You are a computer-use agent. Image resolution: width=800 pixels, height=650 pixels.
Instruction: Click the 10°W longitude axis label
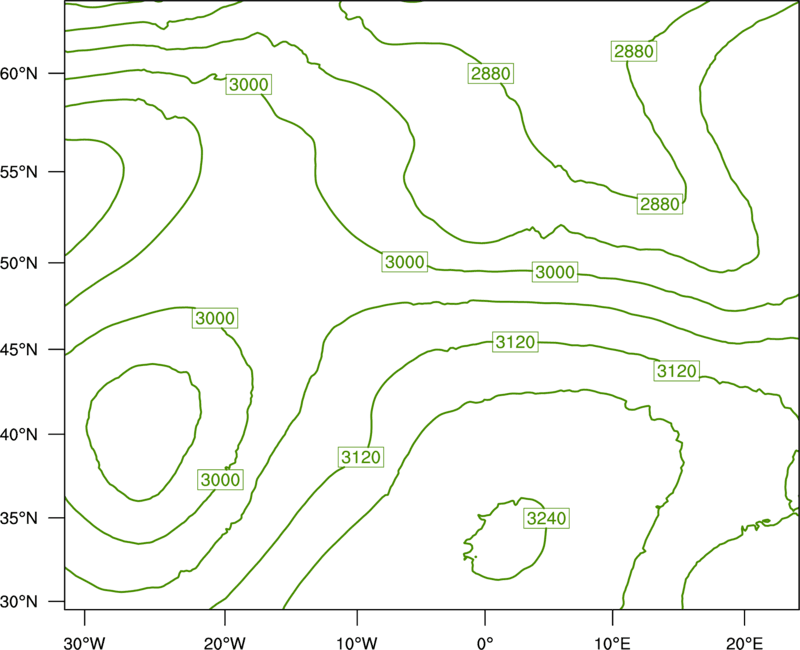click(x=357, y=643)
